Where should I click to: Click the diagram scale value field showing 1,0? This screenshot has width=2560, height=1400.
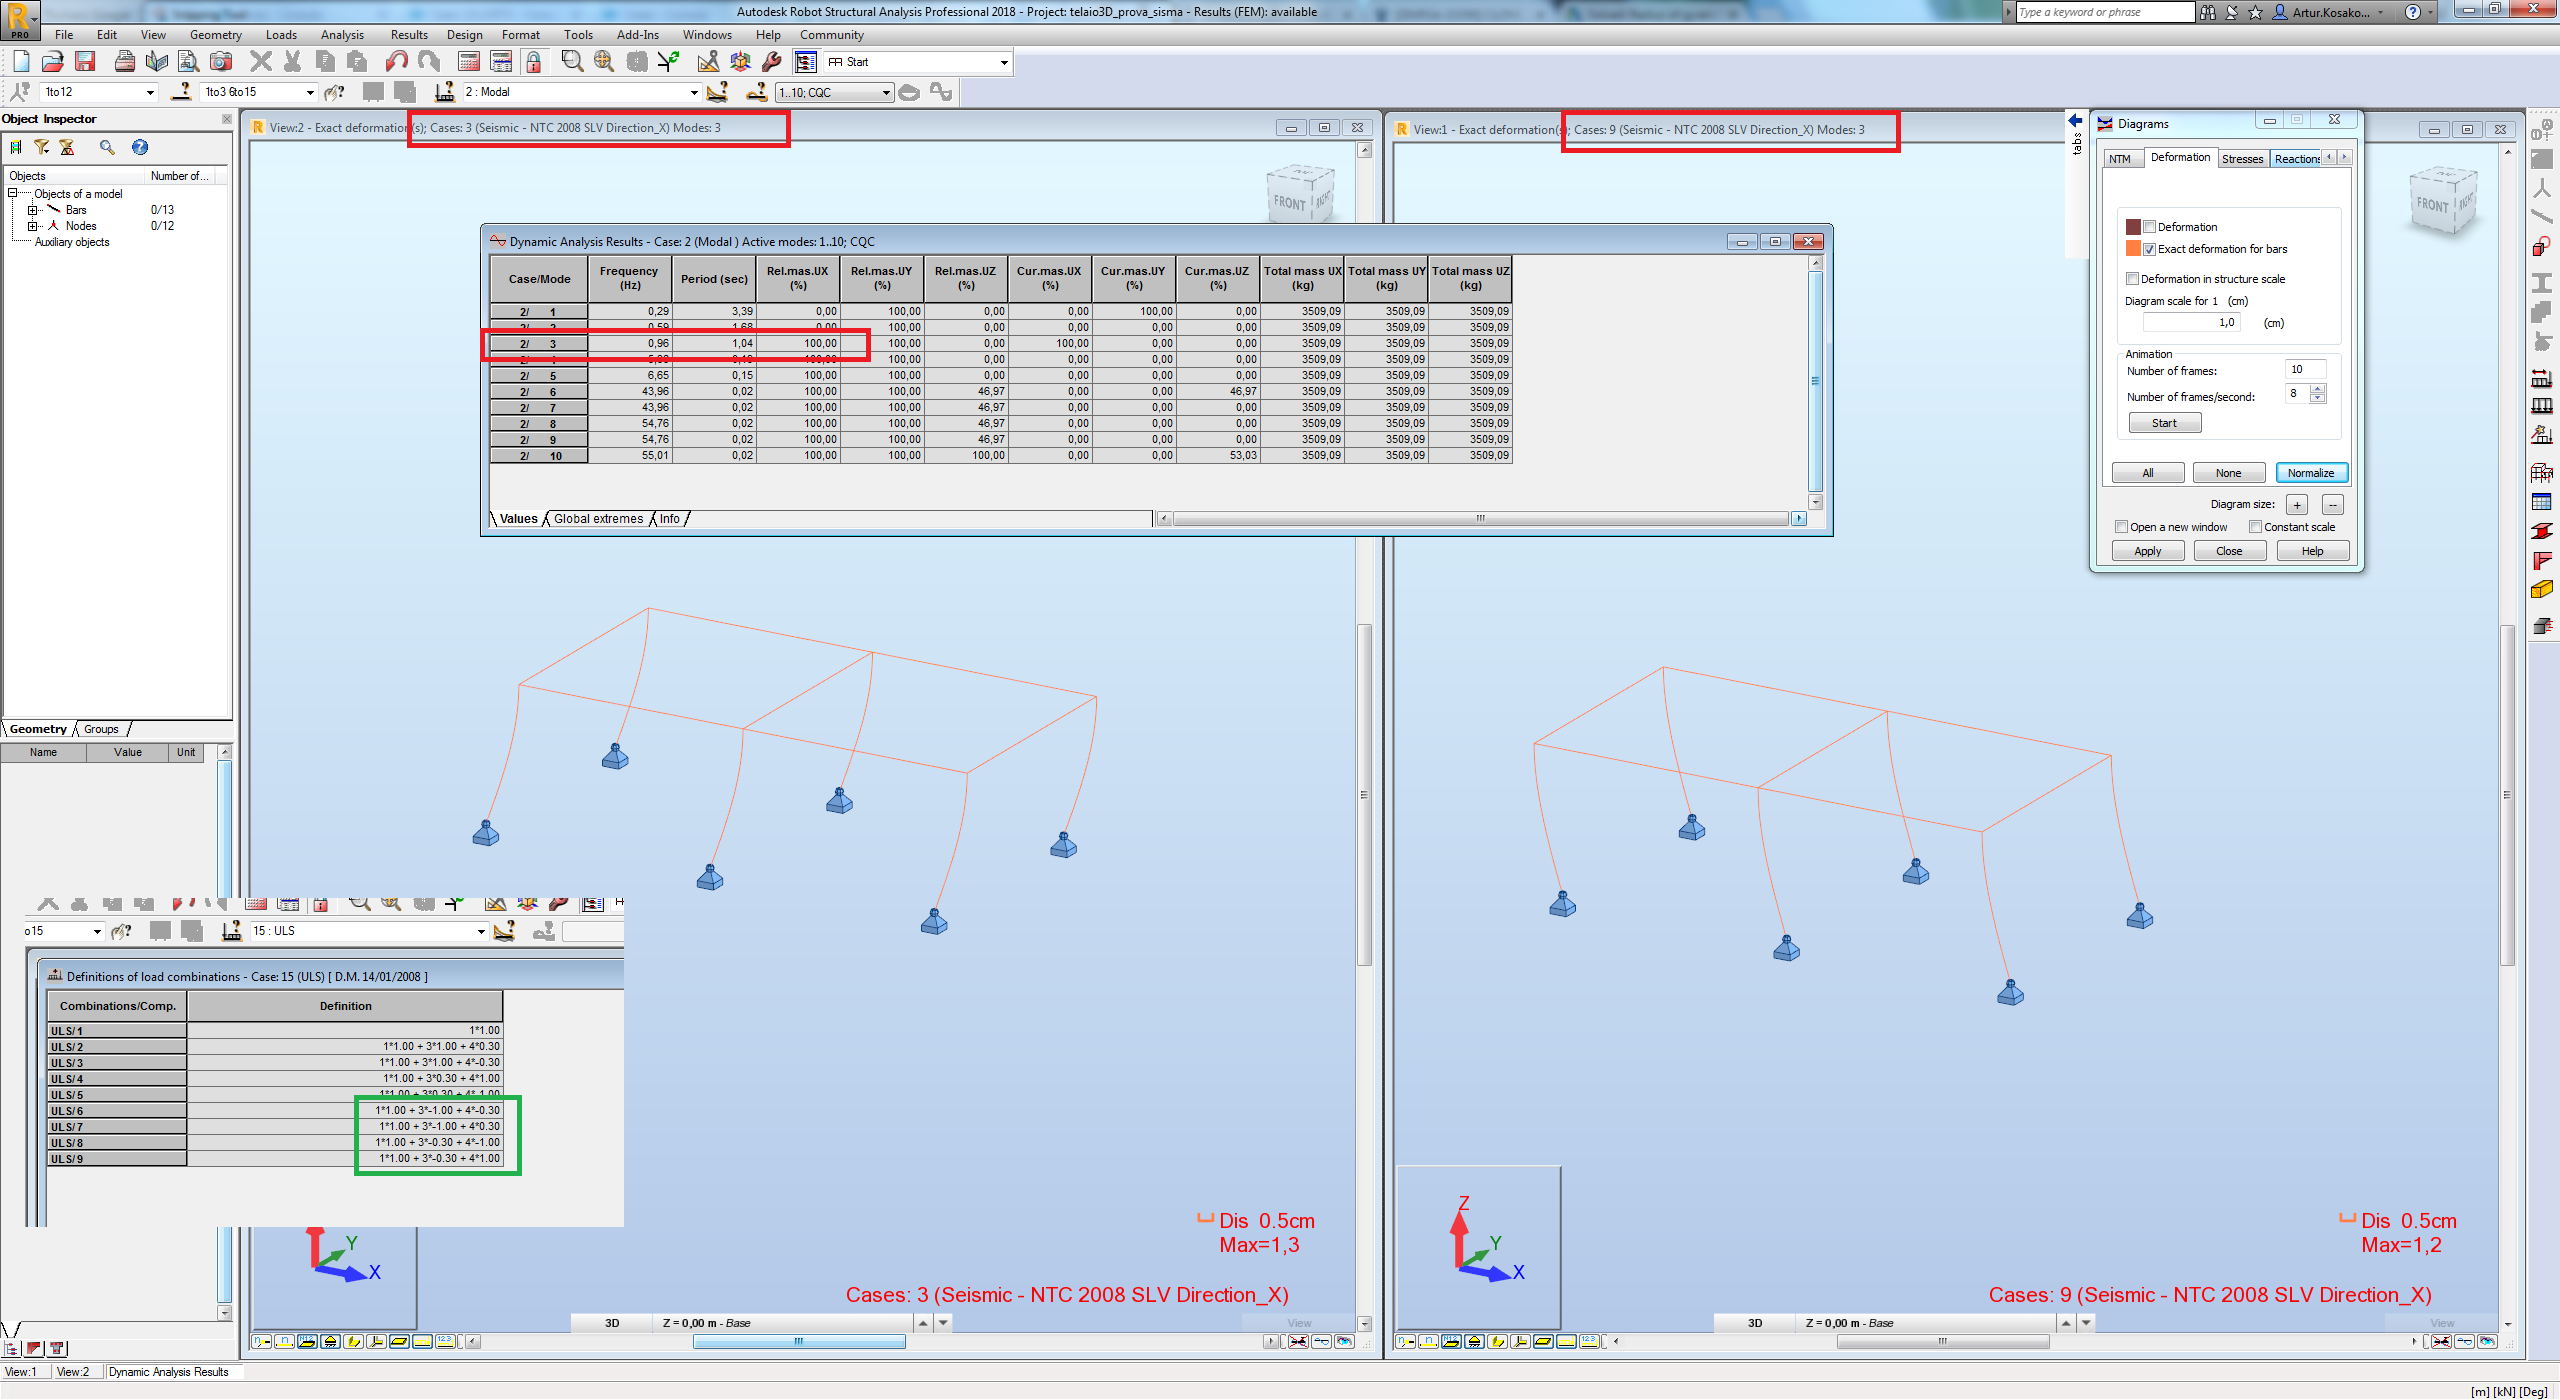[2193, 322]
